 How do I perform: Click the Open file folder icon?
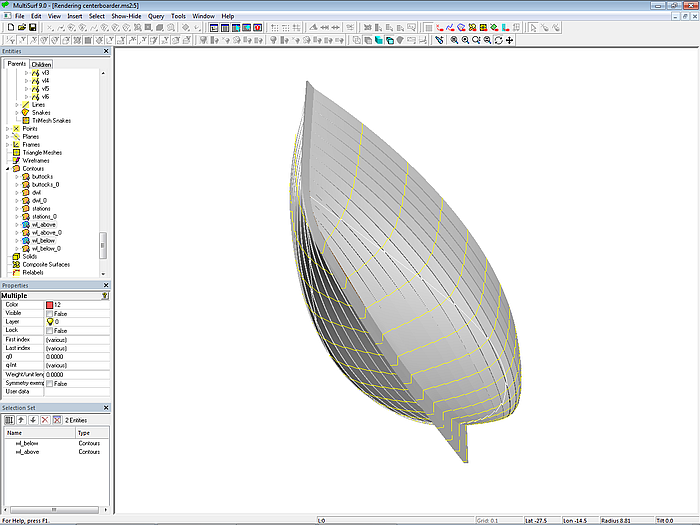point(21,27)
